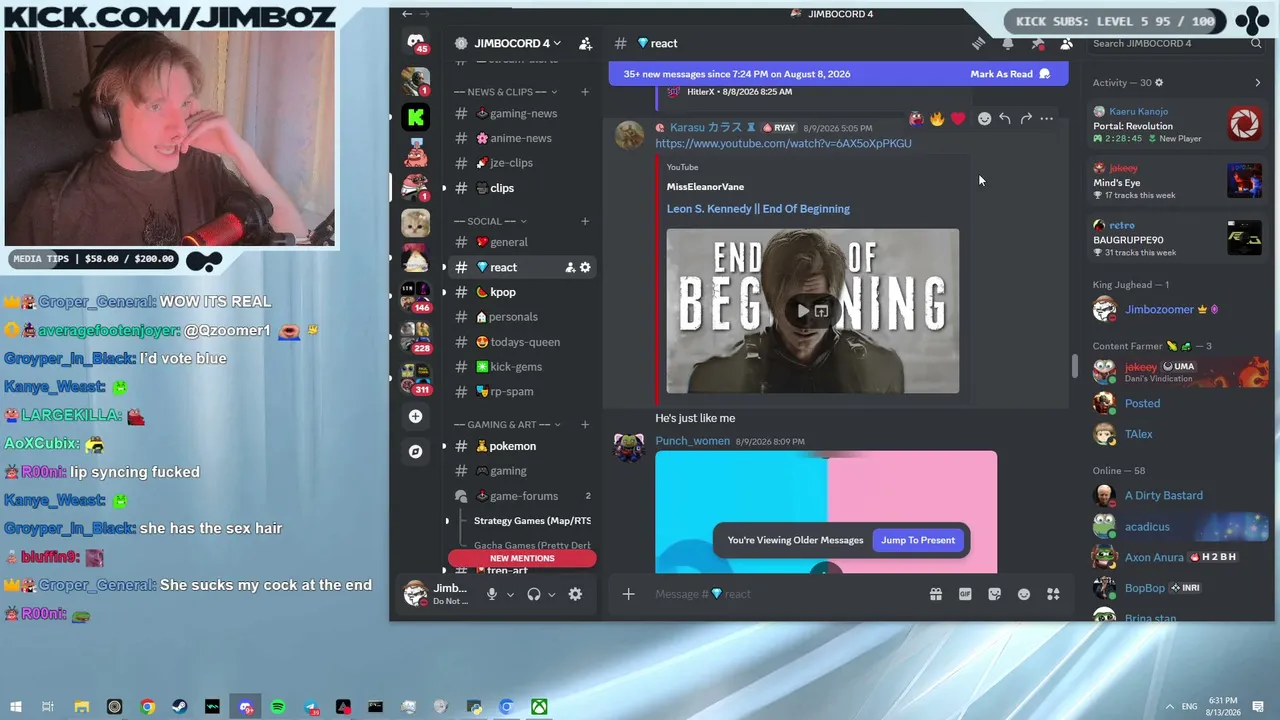
Task: Create channel in SOCIAL category
Action: coord(585,221)
